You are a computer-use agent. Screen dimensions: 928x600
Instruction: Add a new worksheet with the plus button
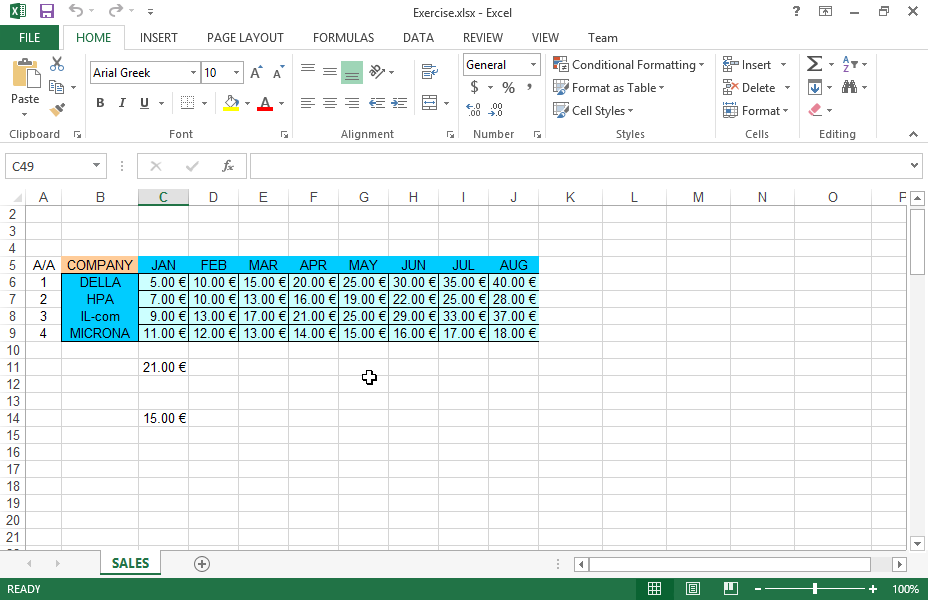pyautogui.click(x=201, y=563)
